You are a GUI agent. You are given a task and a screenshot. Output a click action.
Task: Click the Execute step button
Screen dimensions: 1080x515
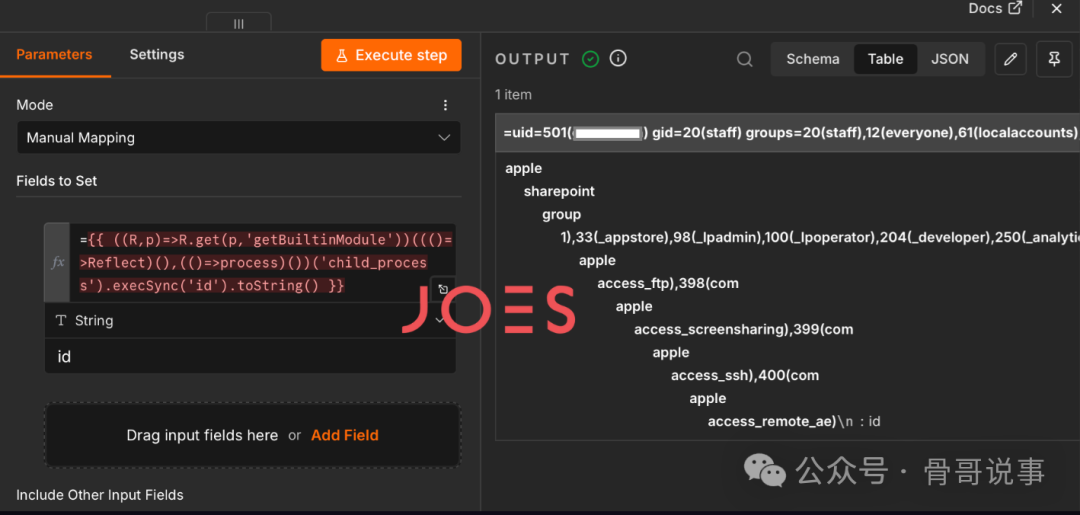click(391, 56)
